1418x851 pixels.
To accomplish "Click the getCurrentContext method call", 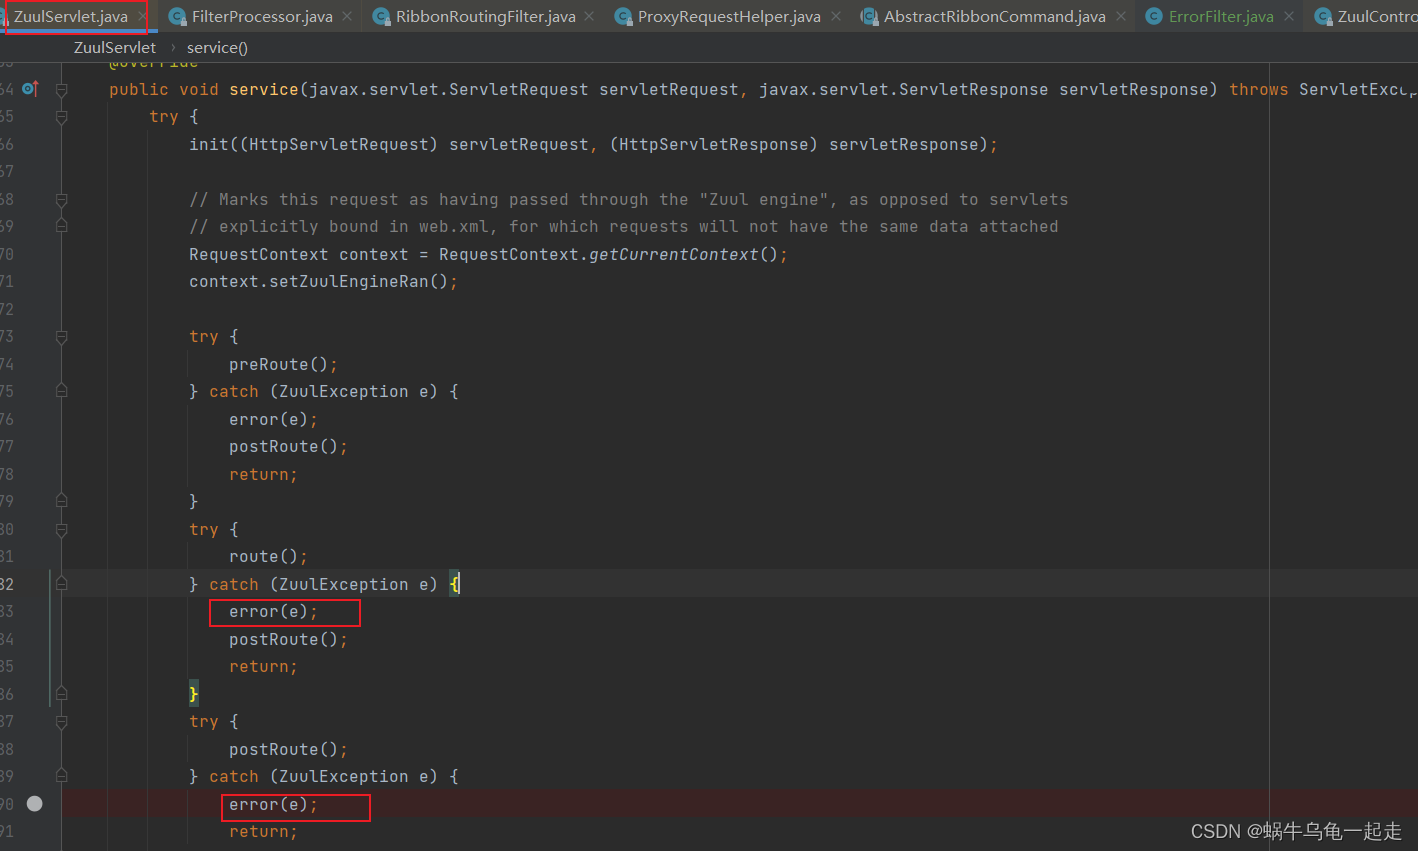I will point(674,255).
